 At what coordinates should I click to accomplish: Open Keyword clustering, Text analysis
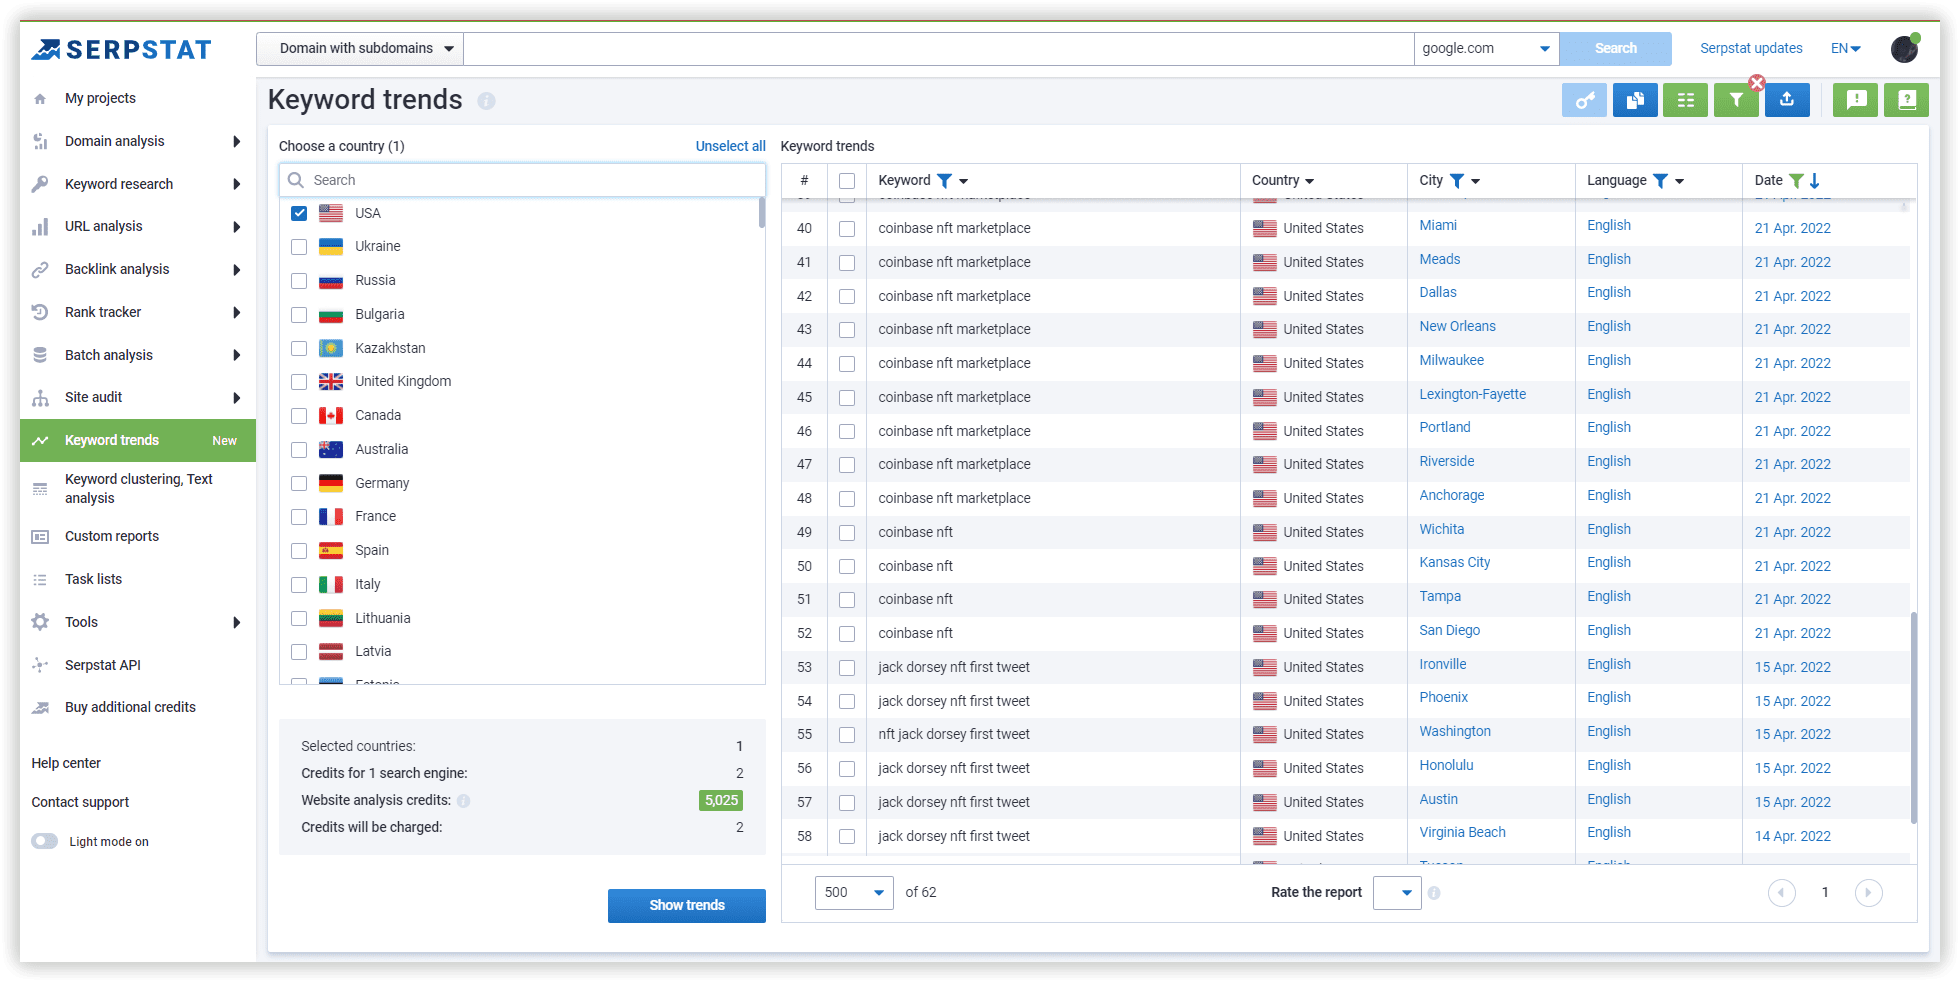coord(138,489)
